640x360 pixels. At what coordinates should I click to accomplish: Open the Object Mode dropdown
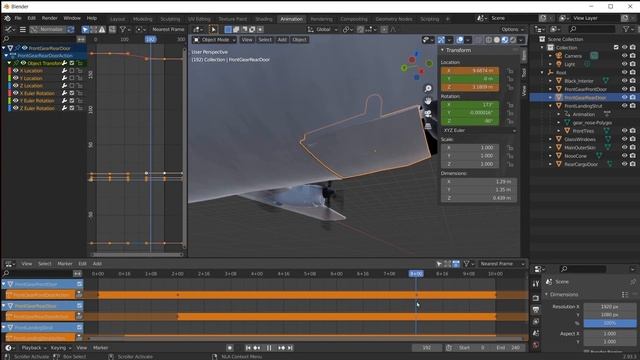click(214, 40)
